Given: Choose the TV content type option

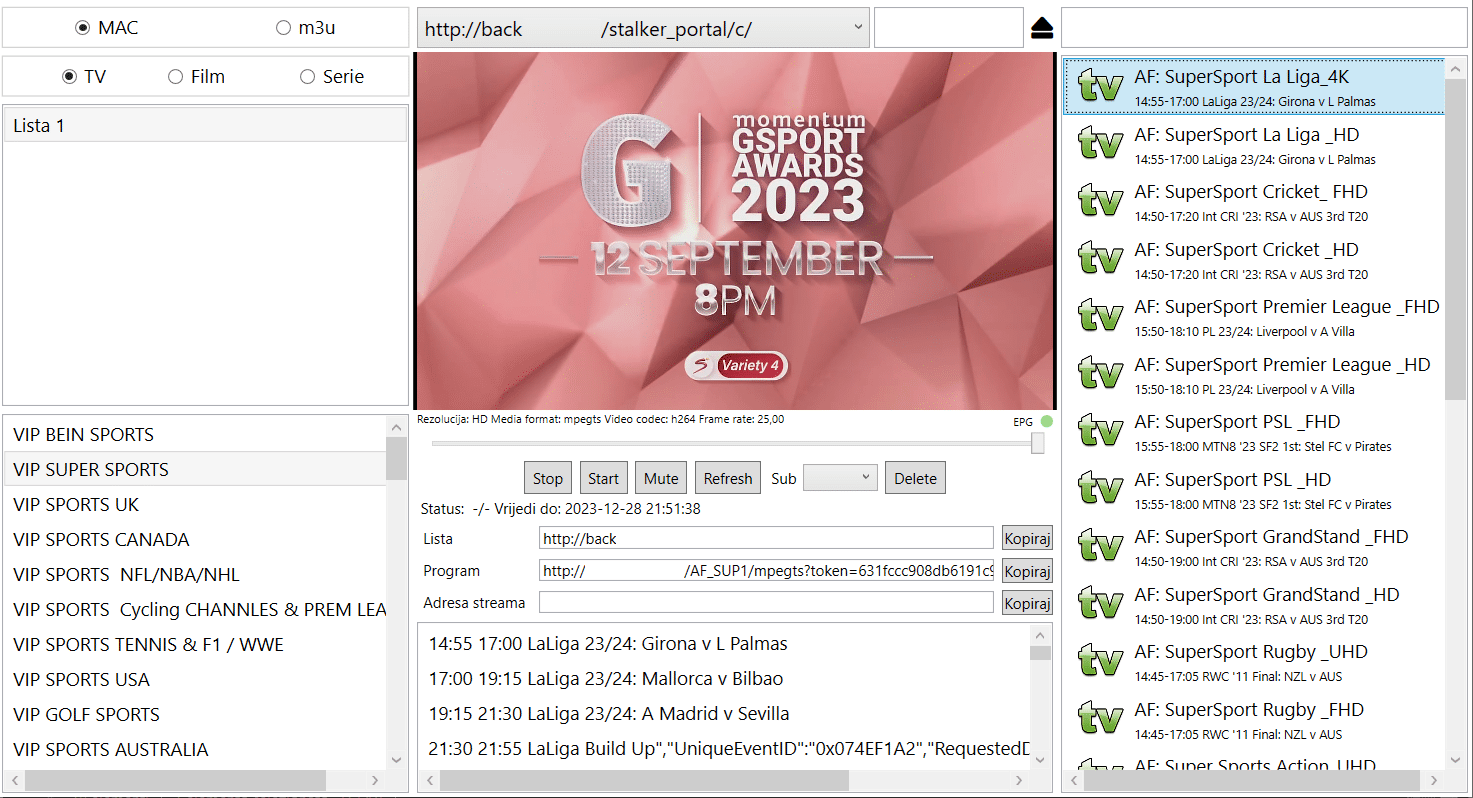Looking at the screenshot, I should pyautogui.click(x=69, y=77).
